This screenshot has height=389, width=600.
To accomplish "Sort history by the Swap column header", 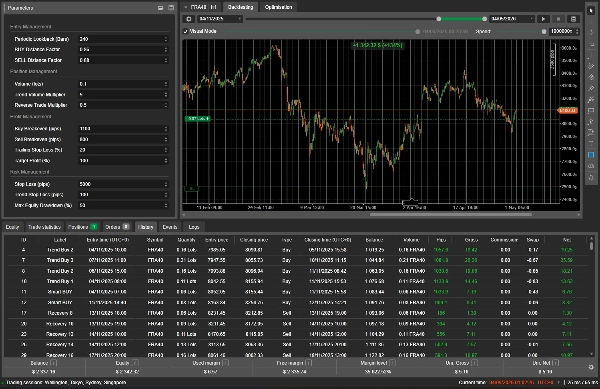I will coord(532,240).
